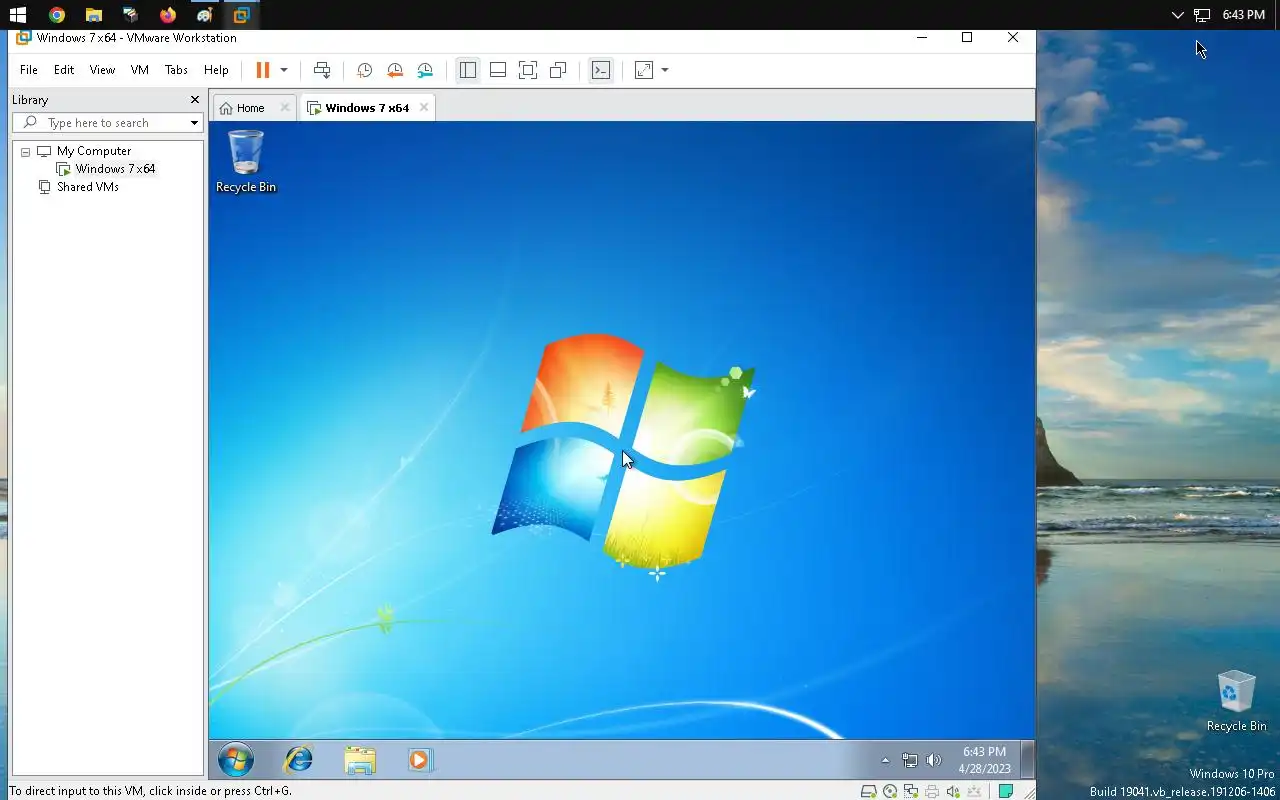The width and height of the screenshot is (1280, 800).
Task: Open the VMware message log icon
Action: (1006, 792)
